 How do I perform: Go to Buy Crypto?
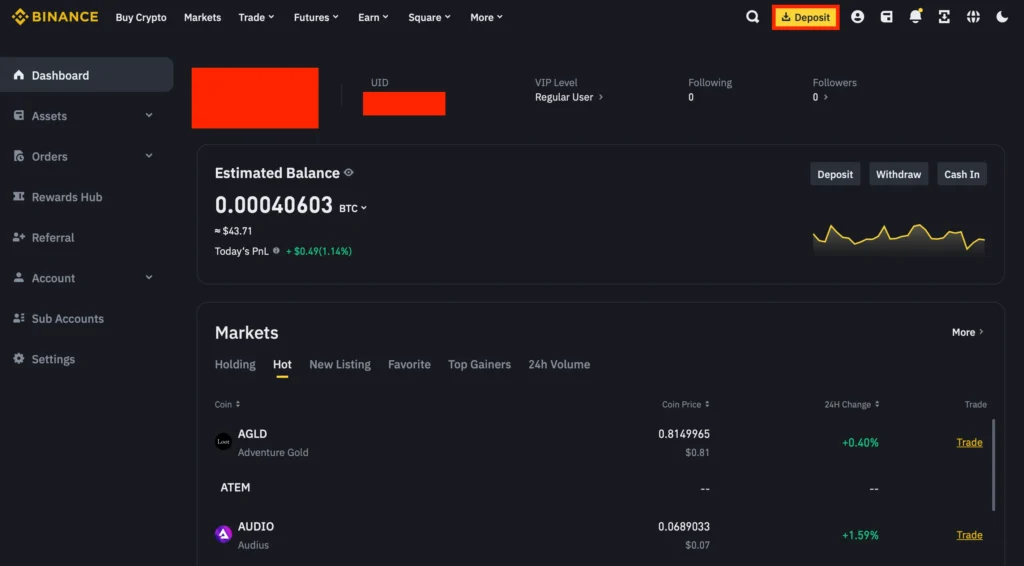pyautogui.click(x=141, y=18)
